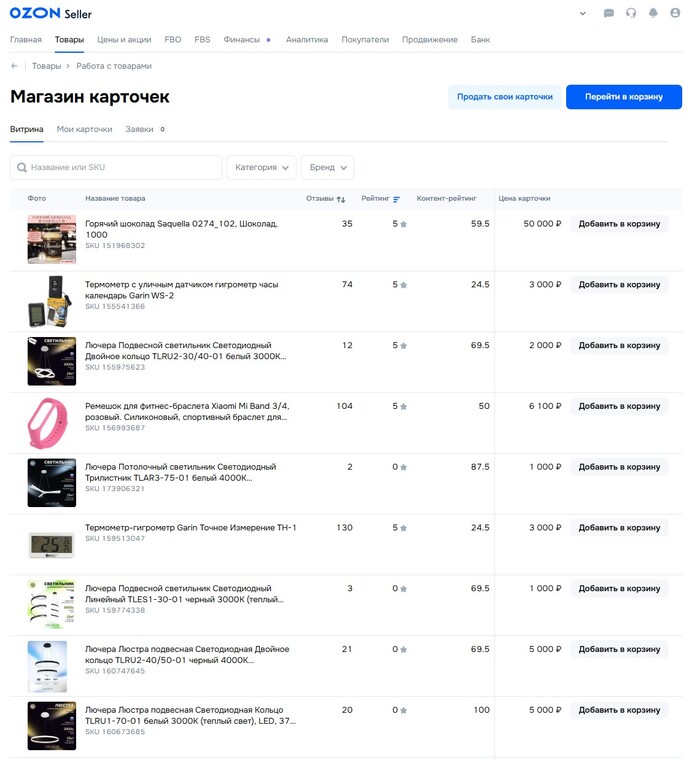Click the Товары breadcrumb link

point(46,66)
